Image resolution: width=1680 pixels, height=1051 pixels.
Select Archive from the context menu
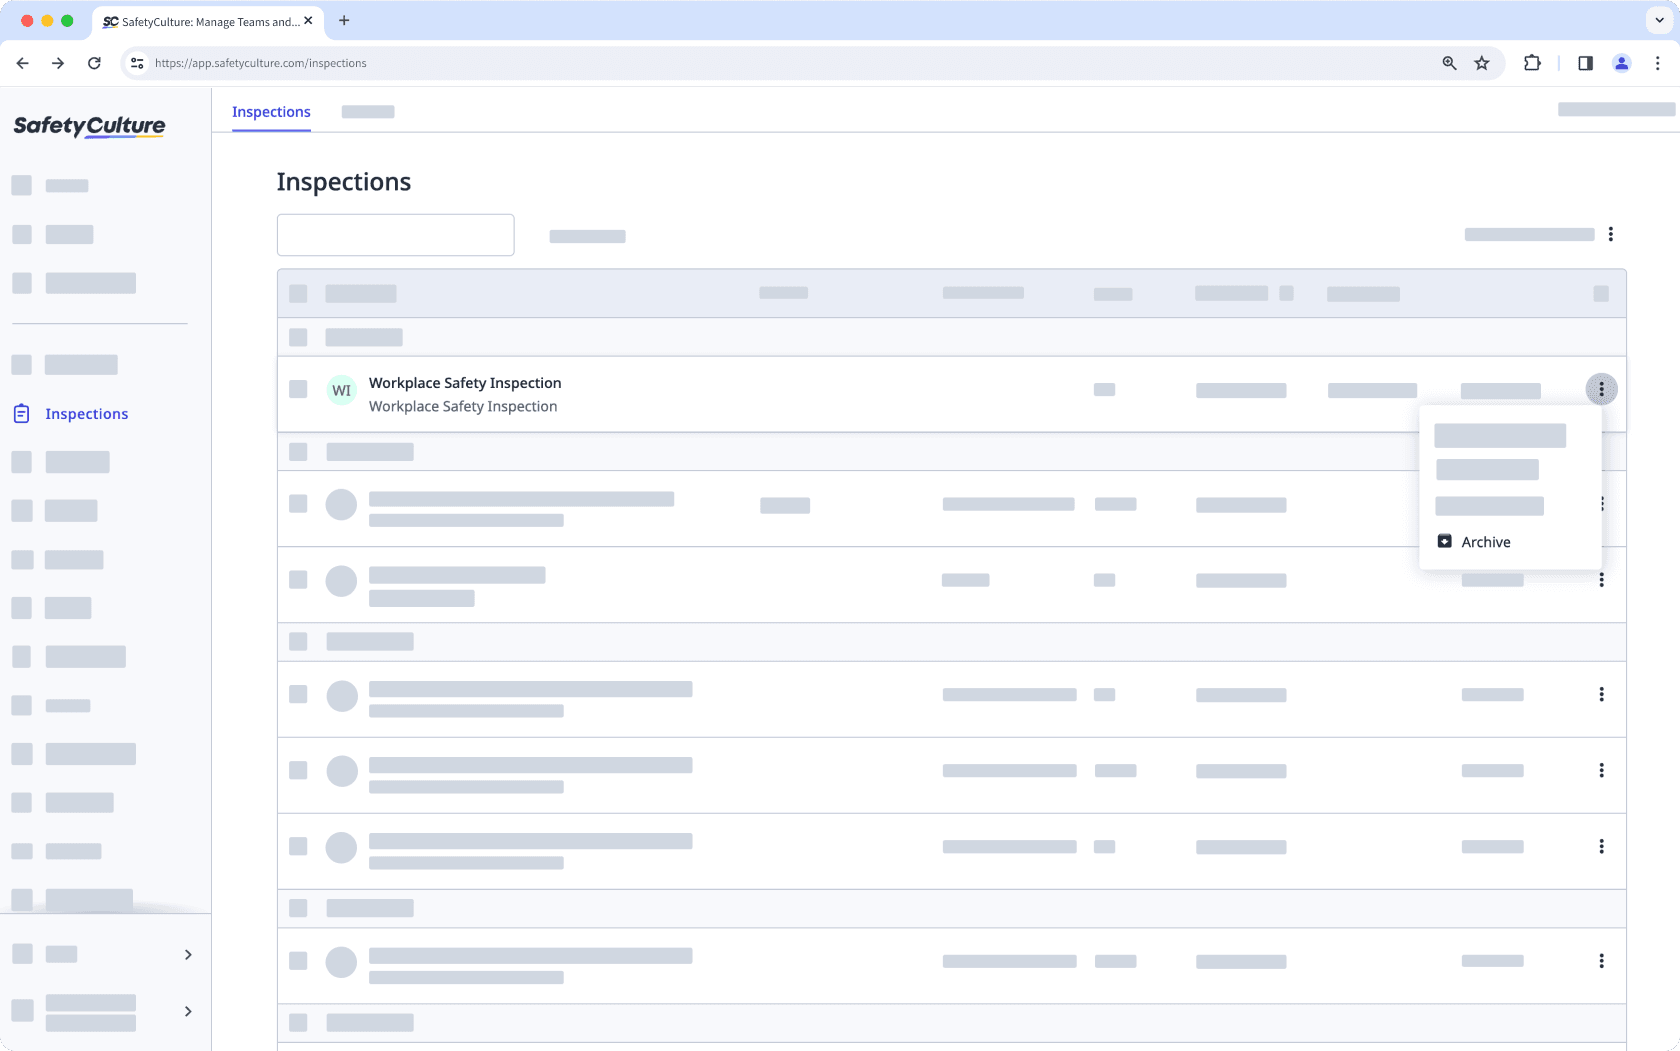tap(1485, 542)
